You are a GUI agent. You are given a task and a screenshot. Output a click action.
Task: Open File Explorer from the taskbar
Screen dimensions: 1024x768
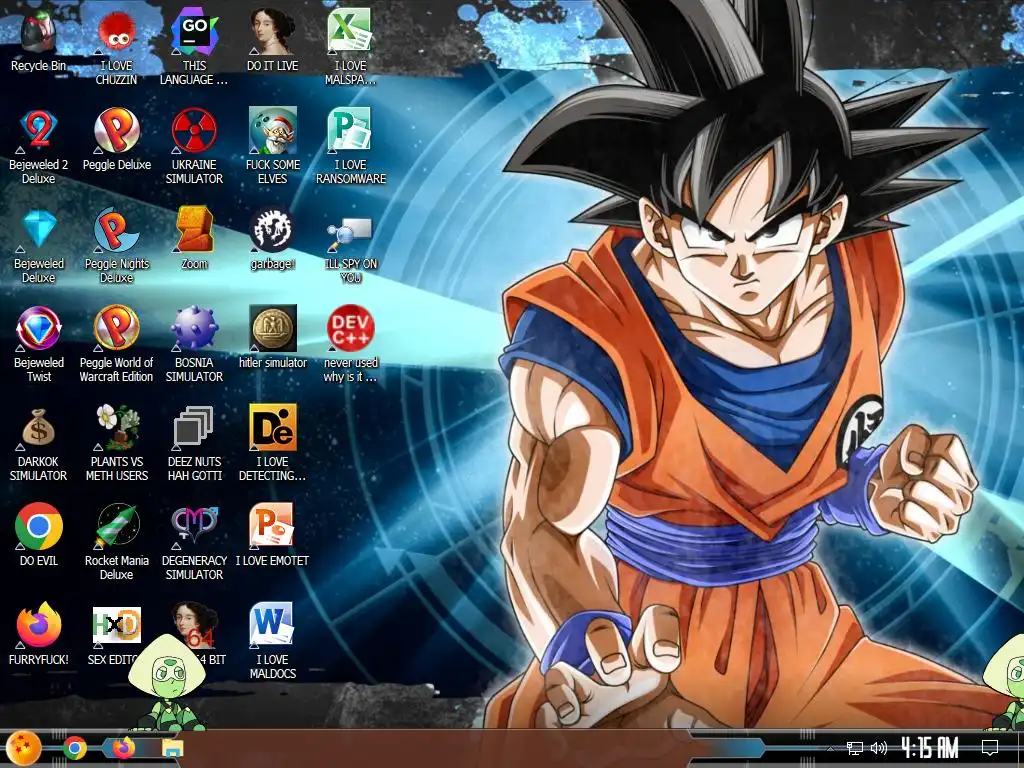[172, 748]
